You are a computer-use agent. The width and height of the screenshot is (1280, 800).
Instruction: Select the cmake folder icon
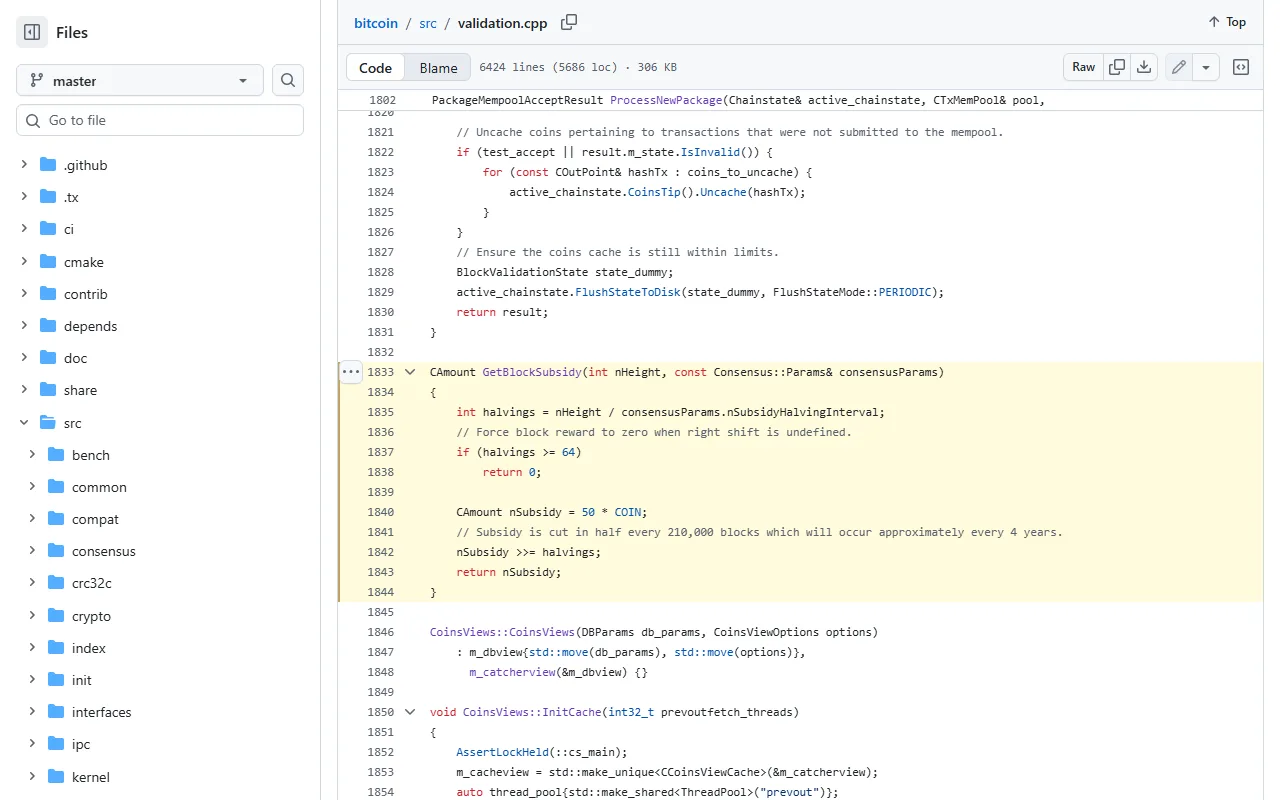coord(47,262)
